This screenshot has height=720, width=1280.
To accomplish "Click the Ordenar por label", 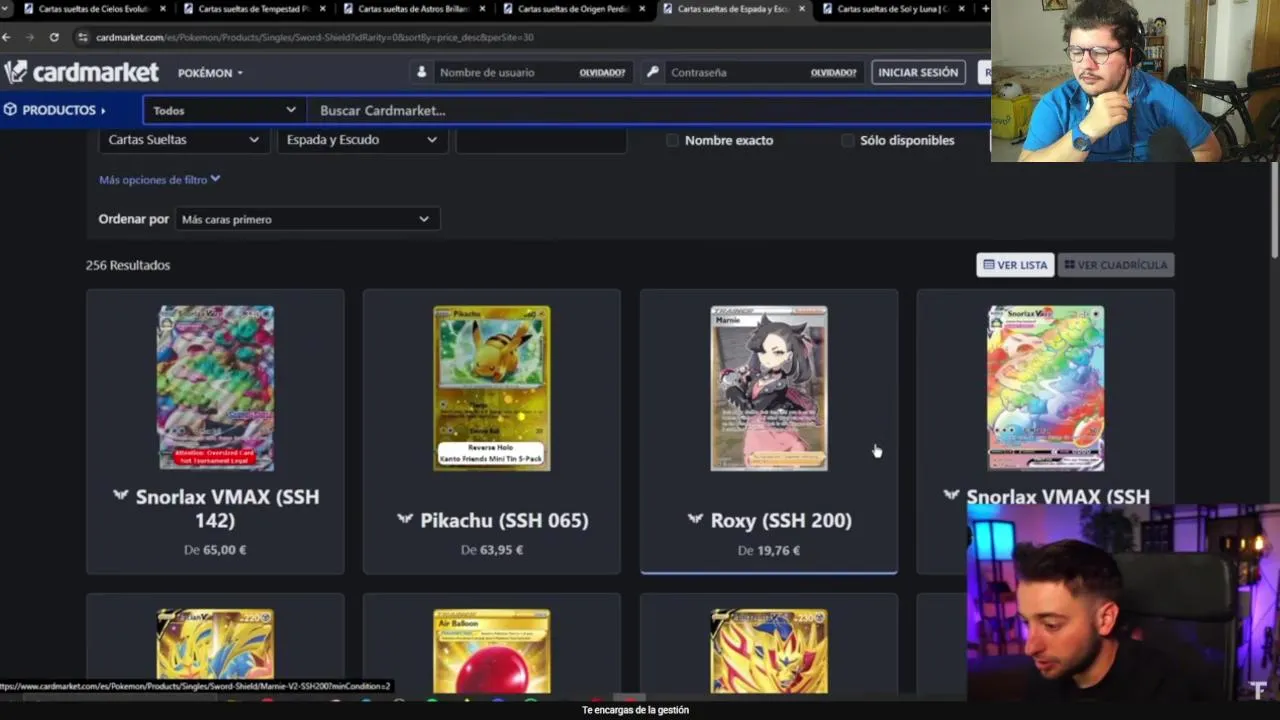I will 134,219.
